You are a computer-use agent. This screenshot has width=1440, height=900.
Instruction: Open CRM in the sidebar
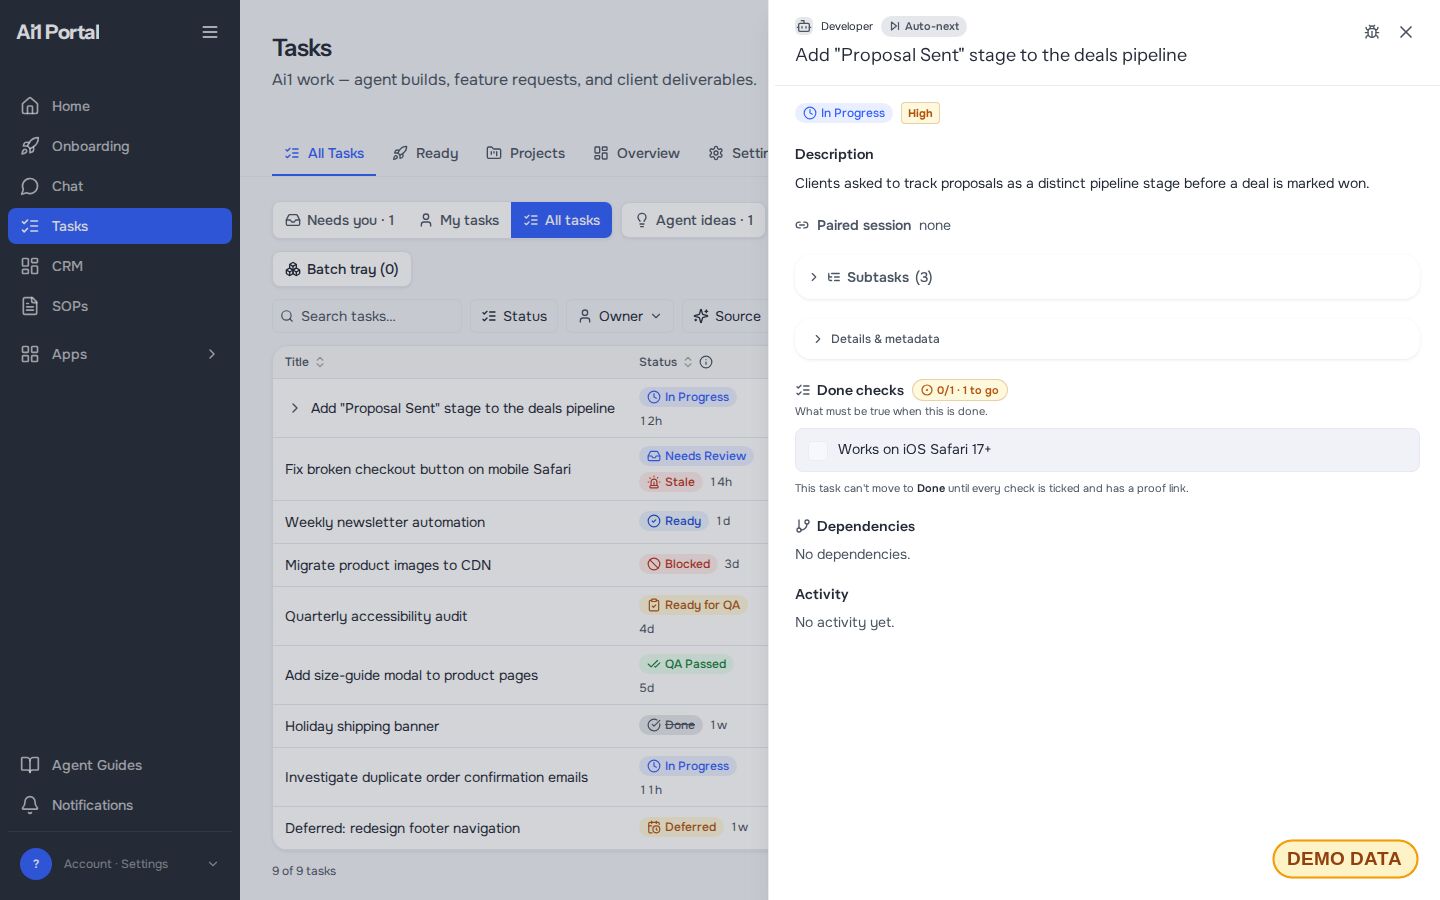[120, 266]
